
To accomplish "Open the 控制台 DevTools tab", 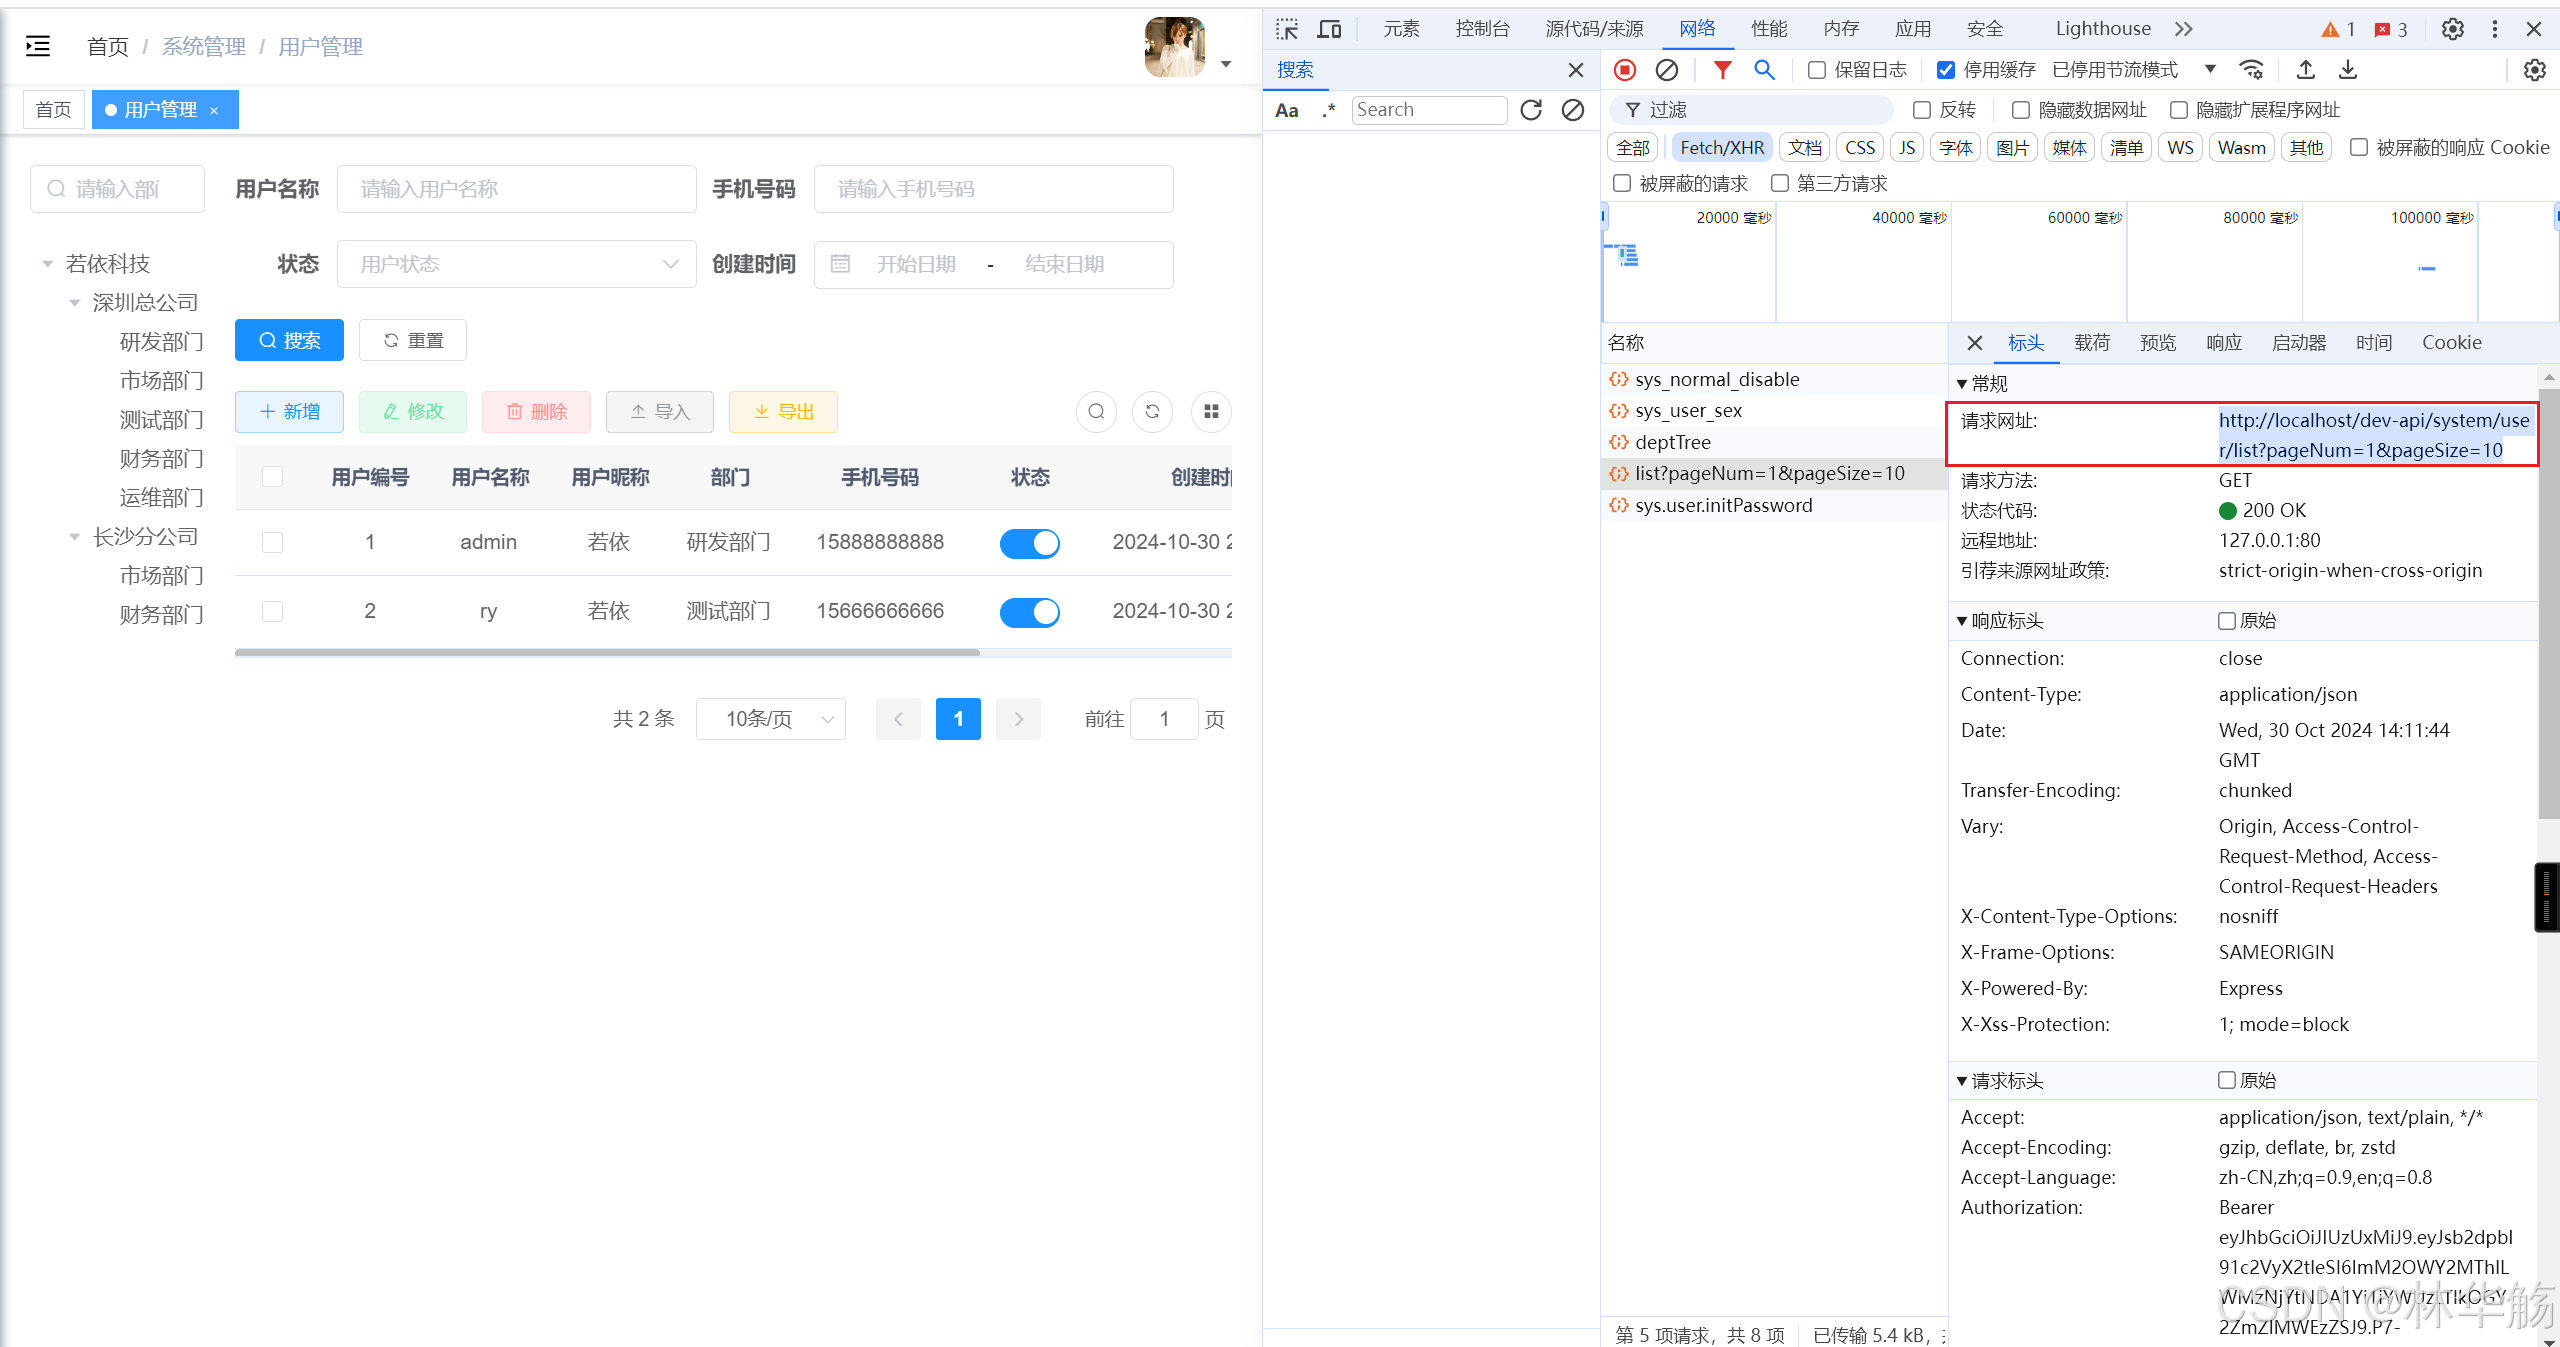I will click(1482, 29).
